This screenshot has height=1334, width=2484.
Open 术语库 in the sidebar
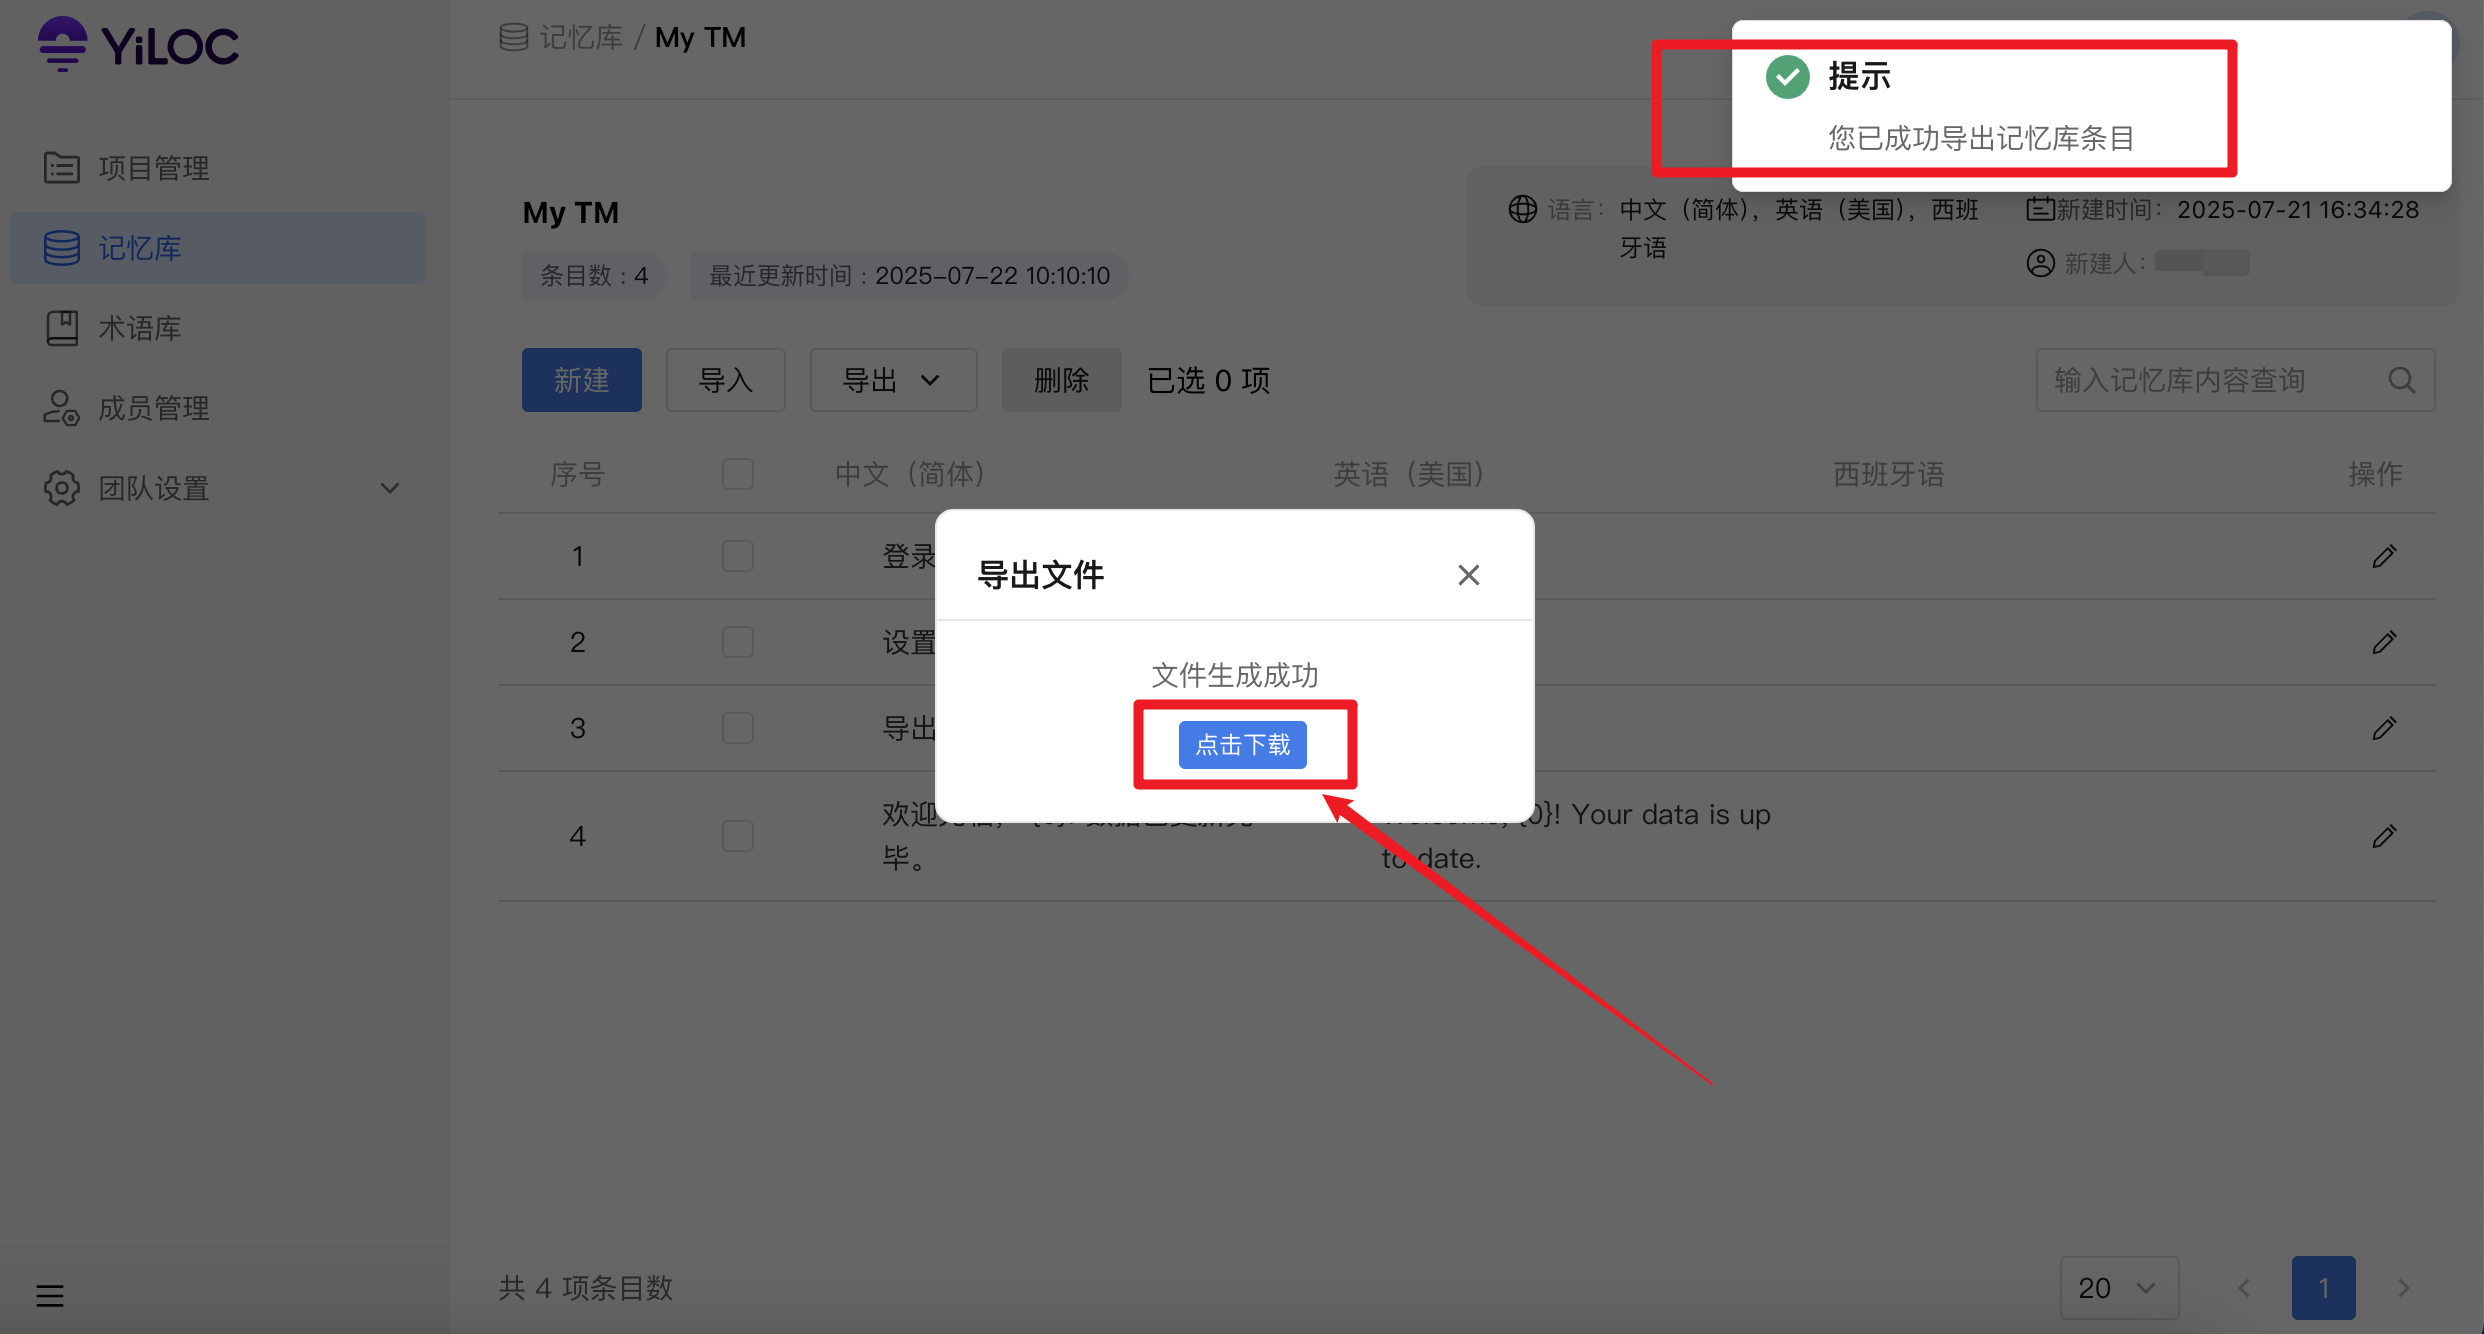coord(218,328)
